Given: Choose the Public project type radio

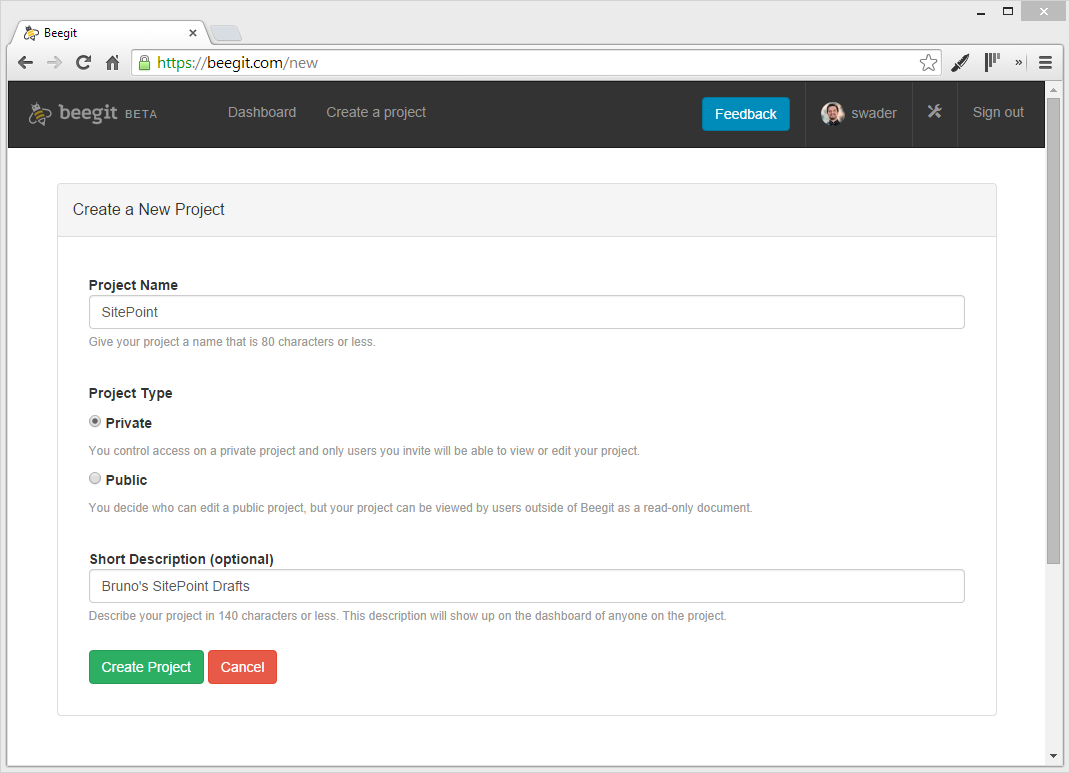Looking at the screenshot, I should 95,478.
